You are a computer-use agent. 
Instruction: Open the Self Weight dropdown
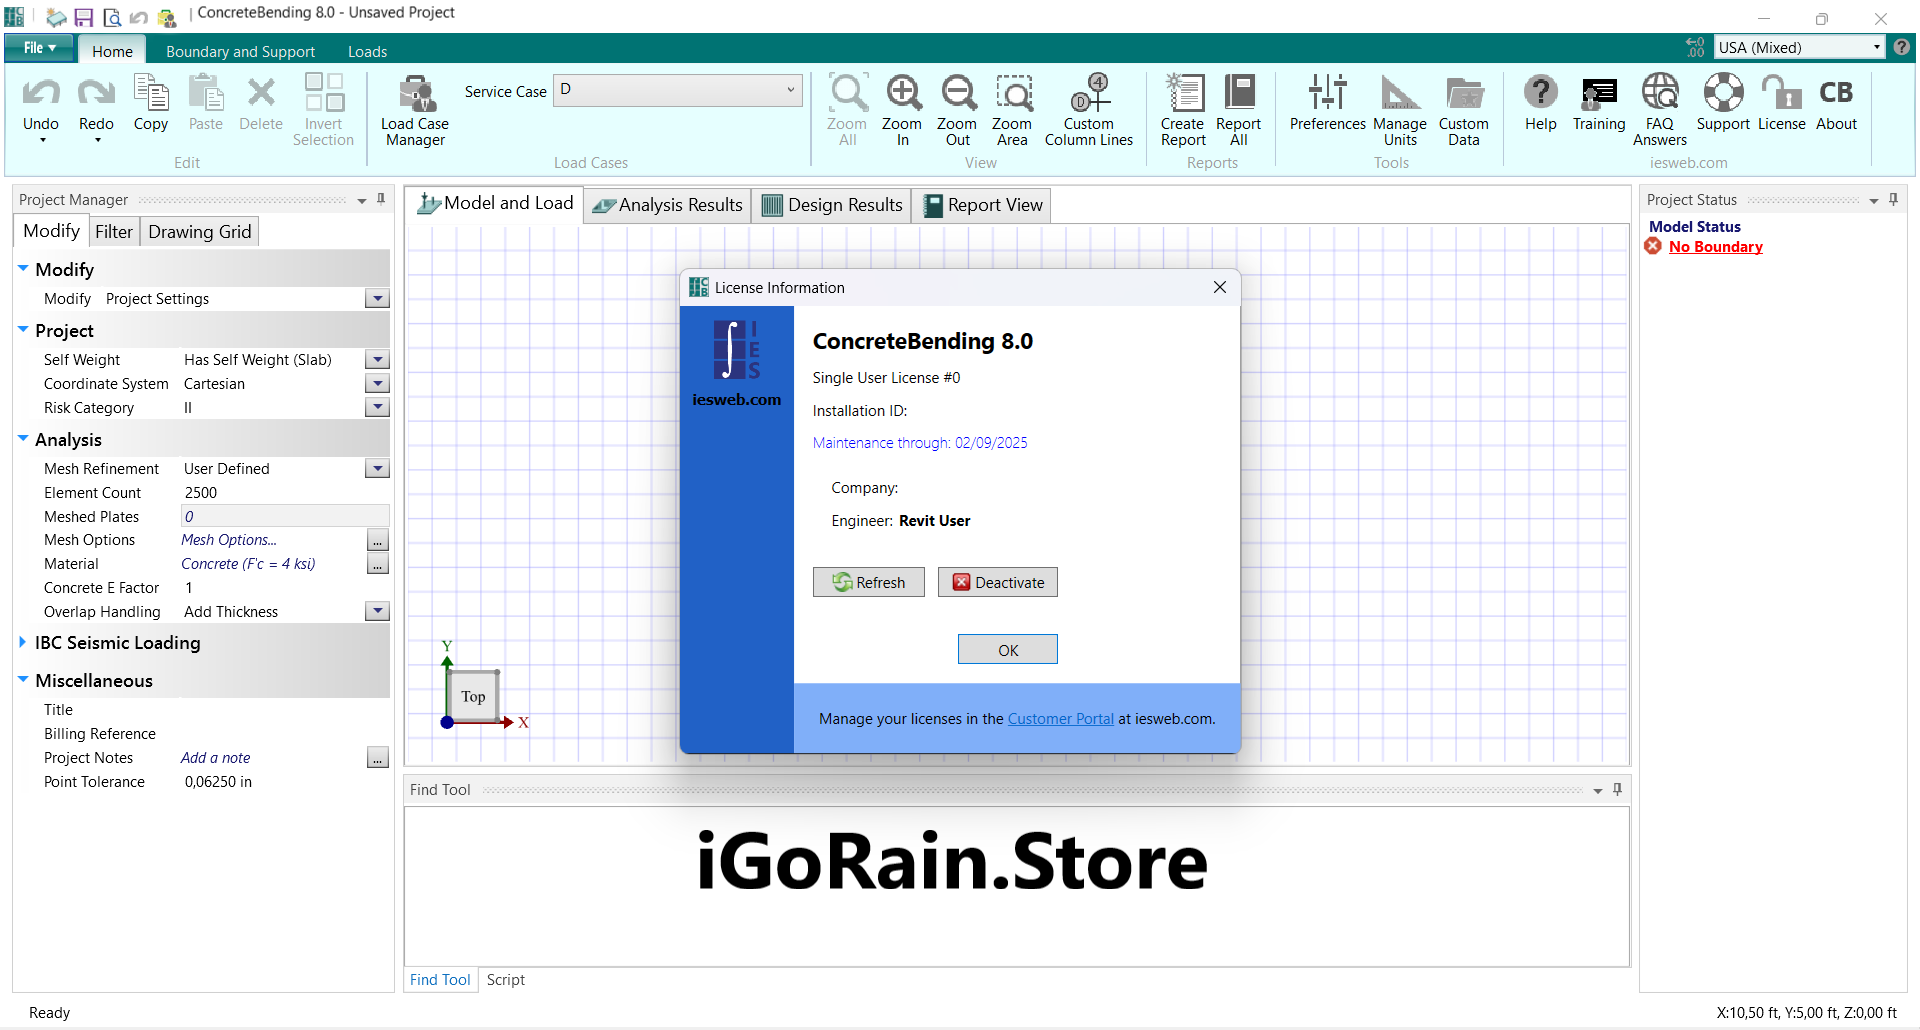coord(377,360)
